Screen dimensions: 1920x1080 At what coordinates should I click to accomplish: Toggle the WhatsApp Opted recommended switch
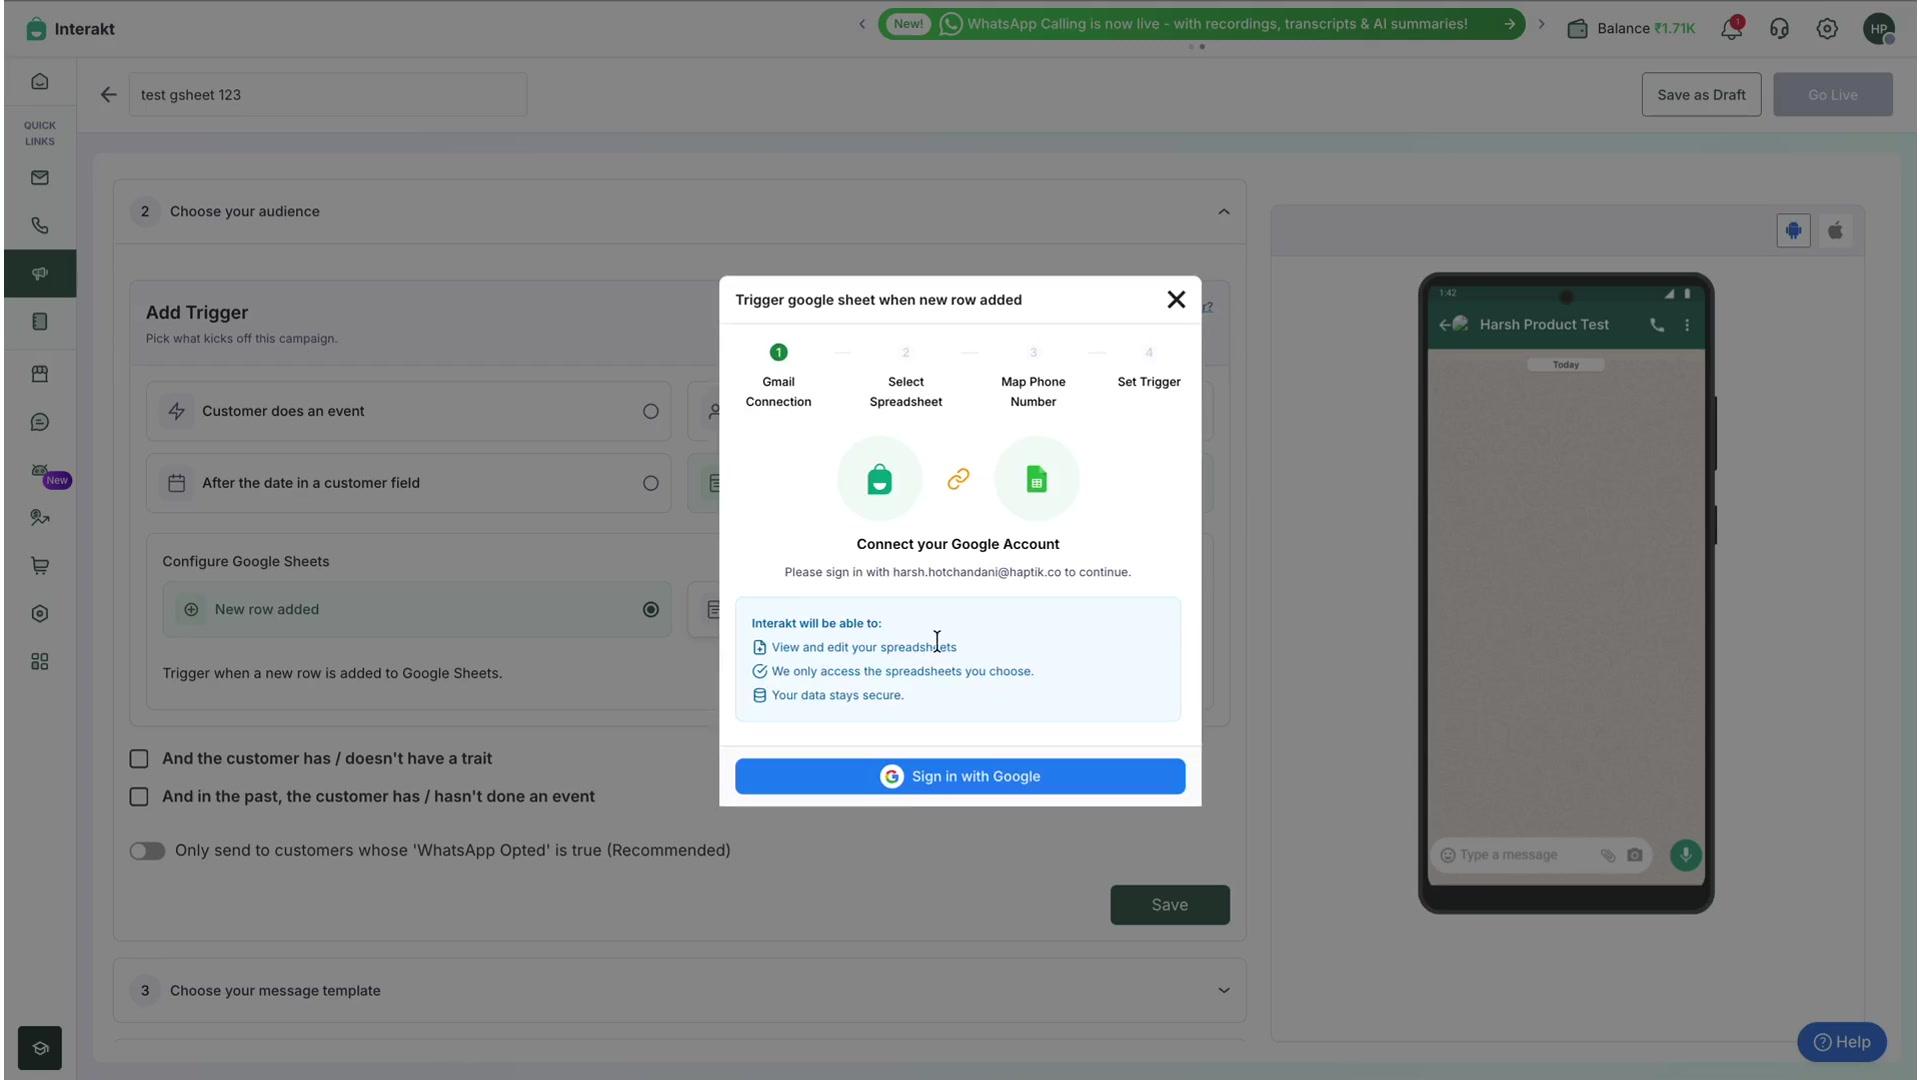[147, 851]
